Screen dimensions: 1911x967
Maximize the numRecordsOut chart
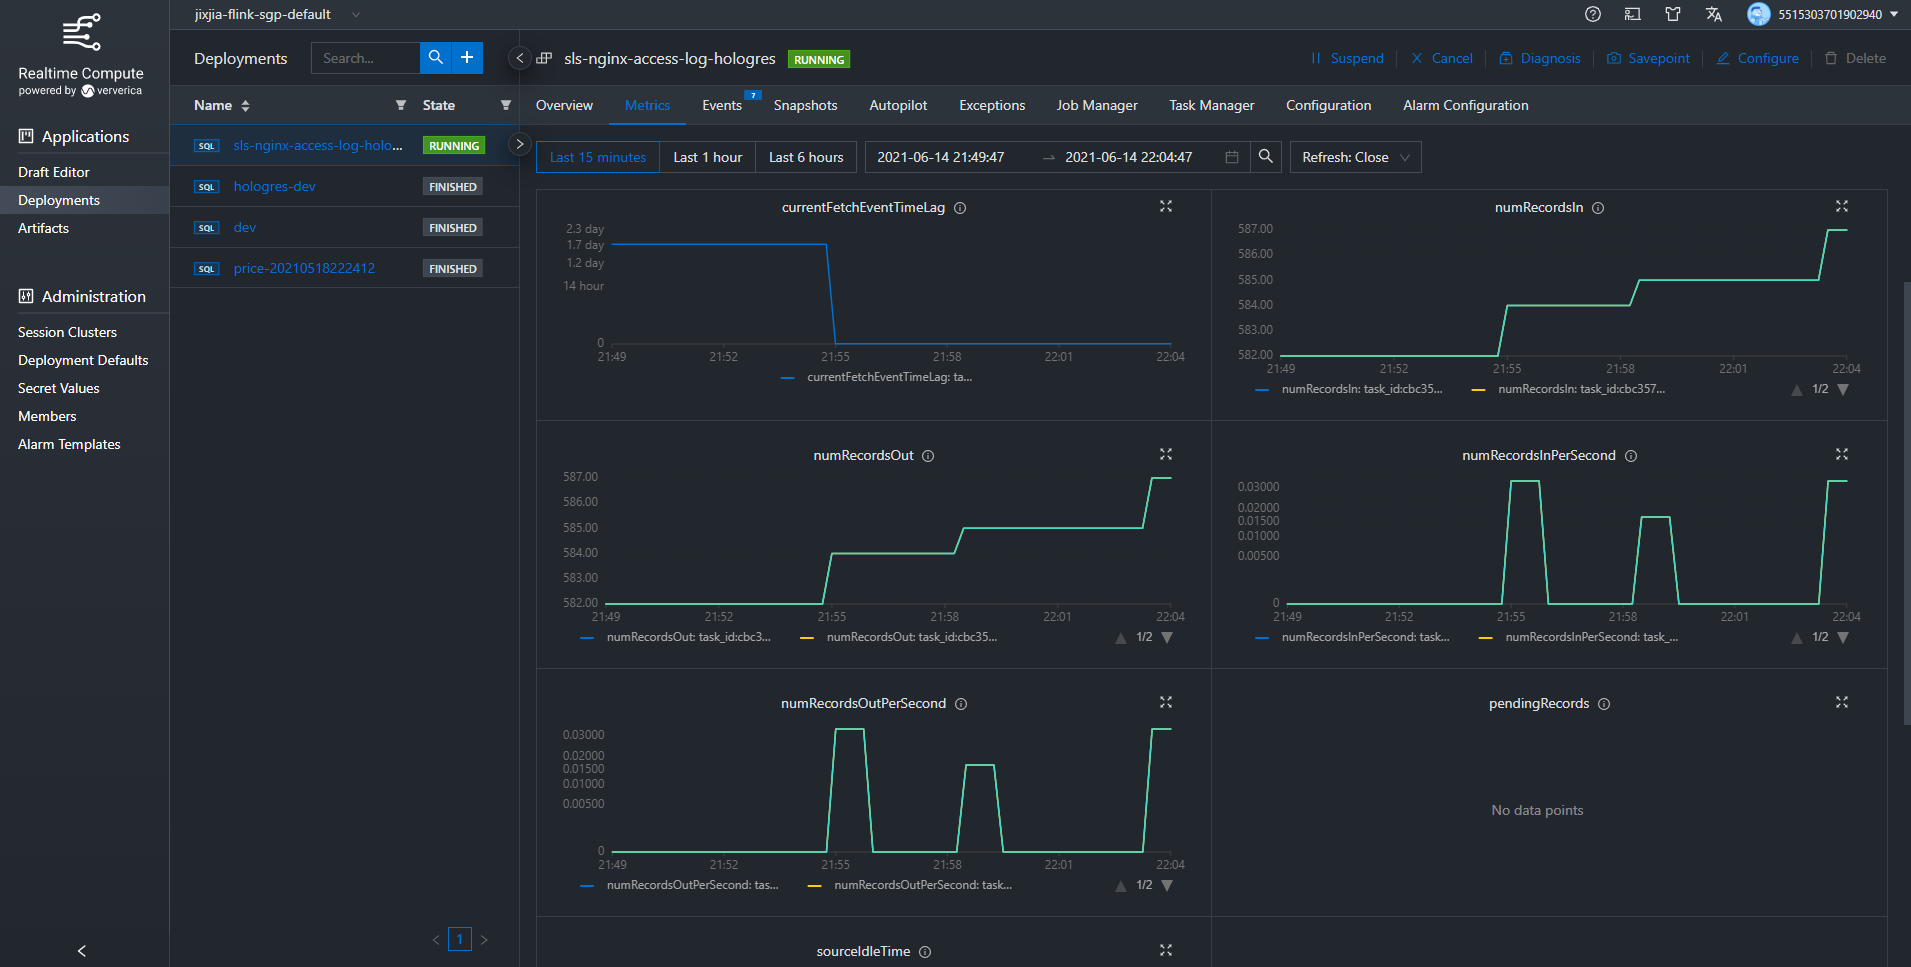click(x=1166, y=454)
